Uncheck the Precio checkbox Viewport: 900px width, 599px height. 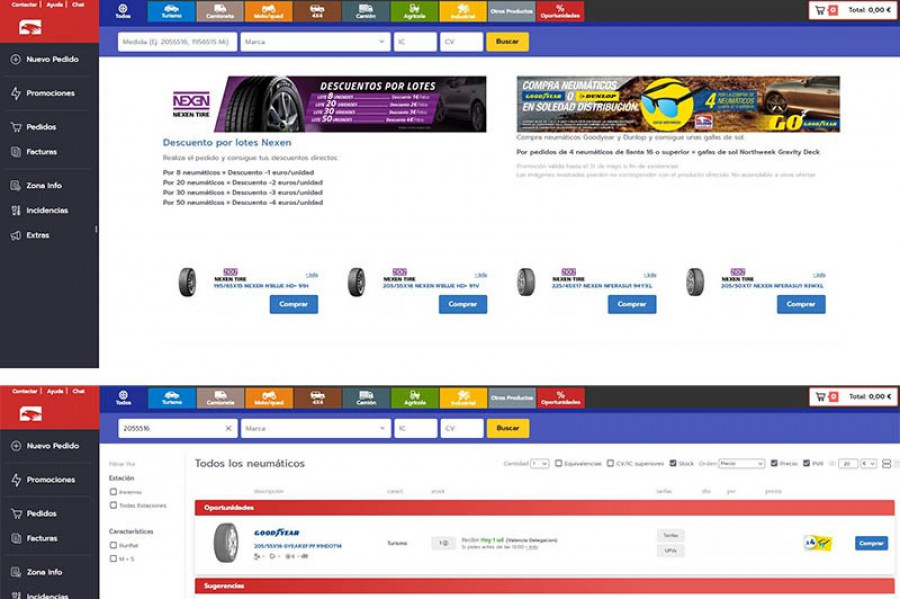pos(774,463)
